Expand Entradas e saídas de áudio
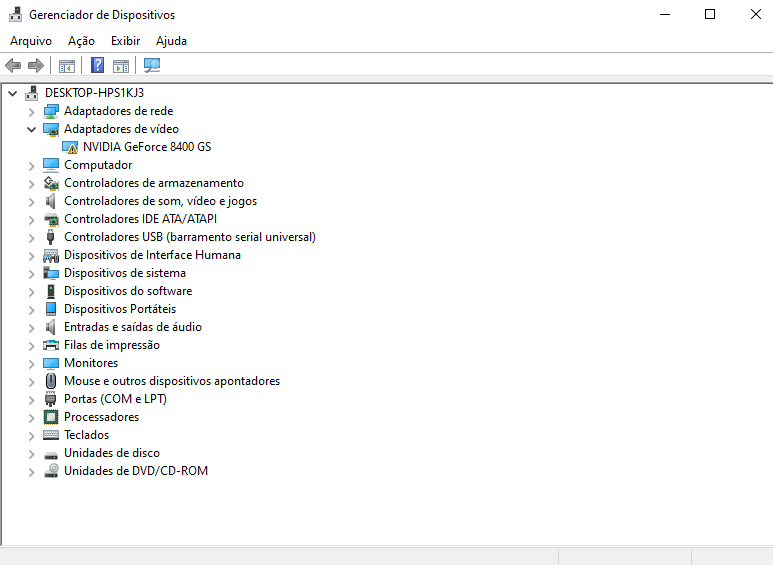Image resolution: width=773 pixels, height=565 pixels. pyautogui.click(x=32, y=328)
